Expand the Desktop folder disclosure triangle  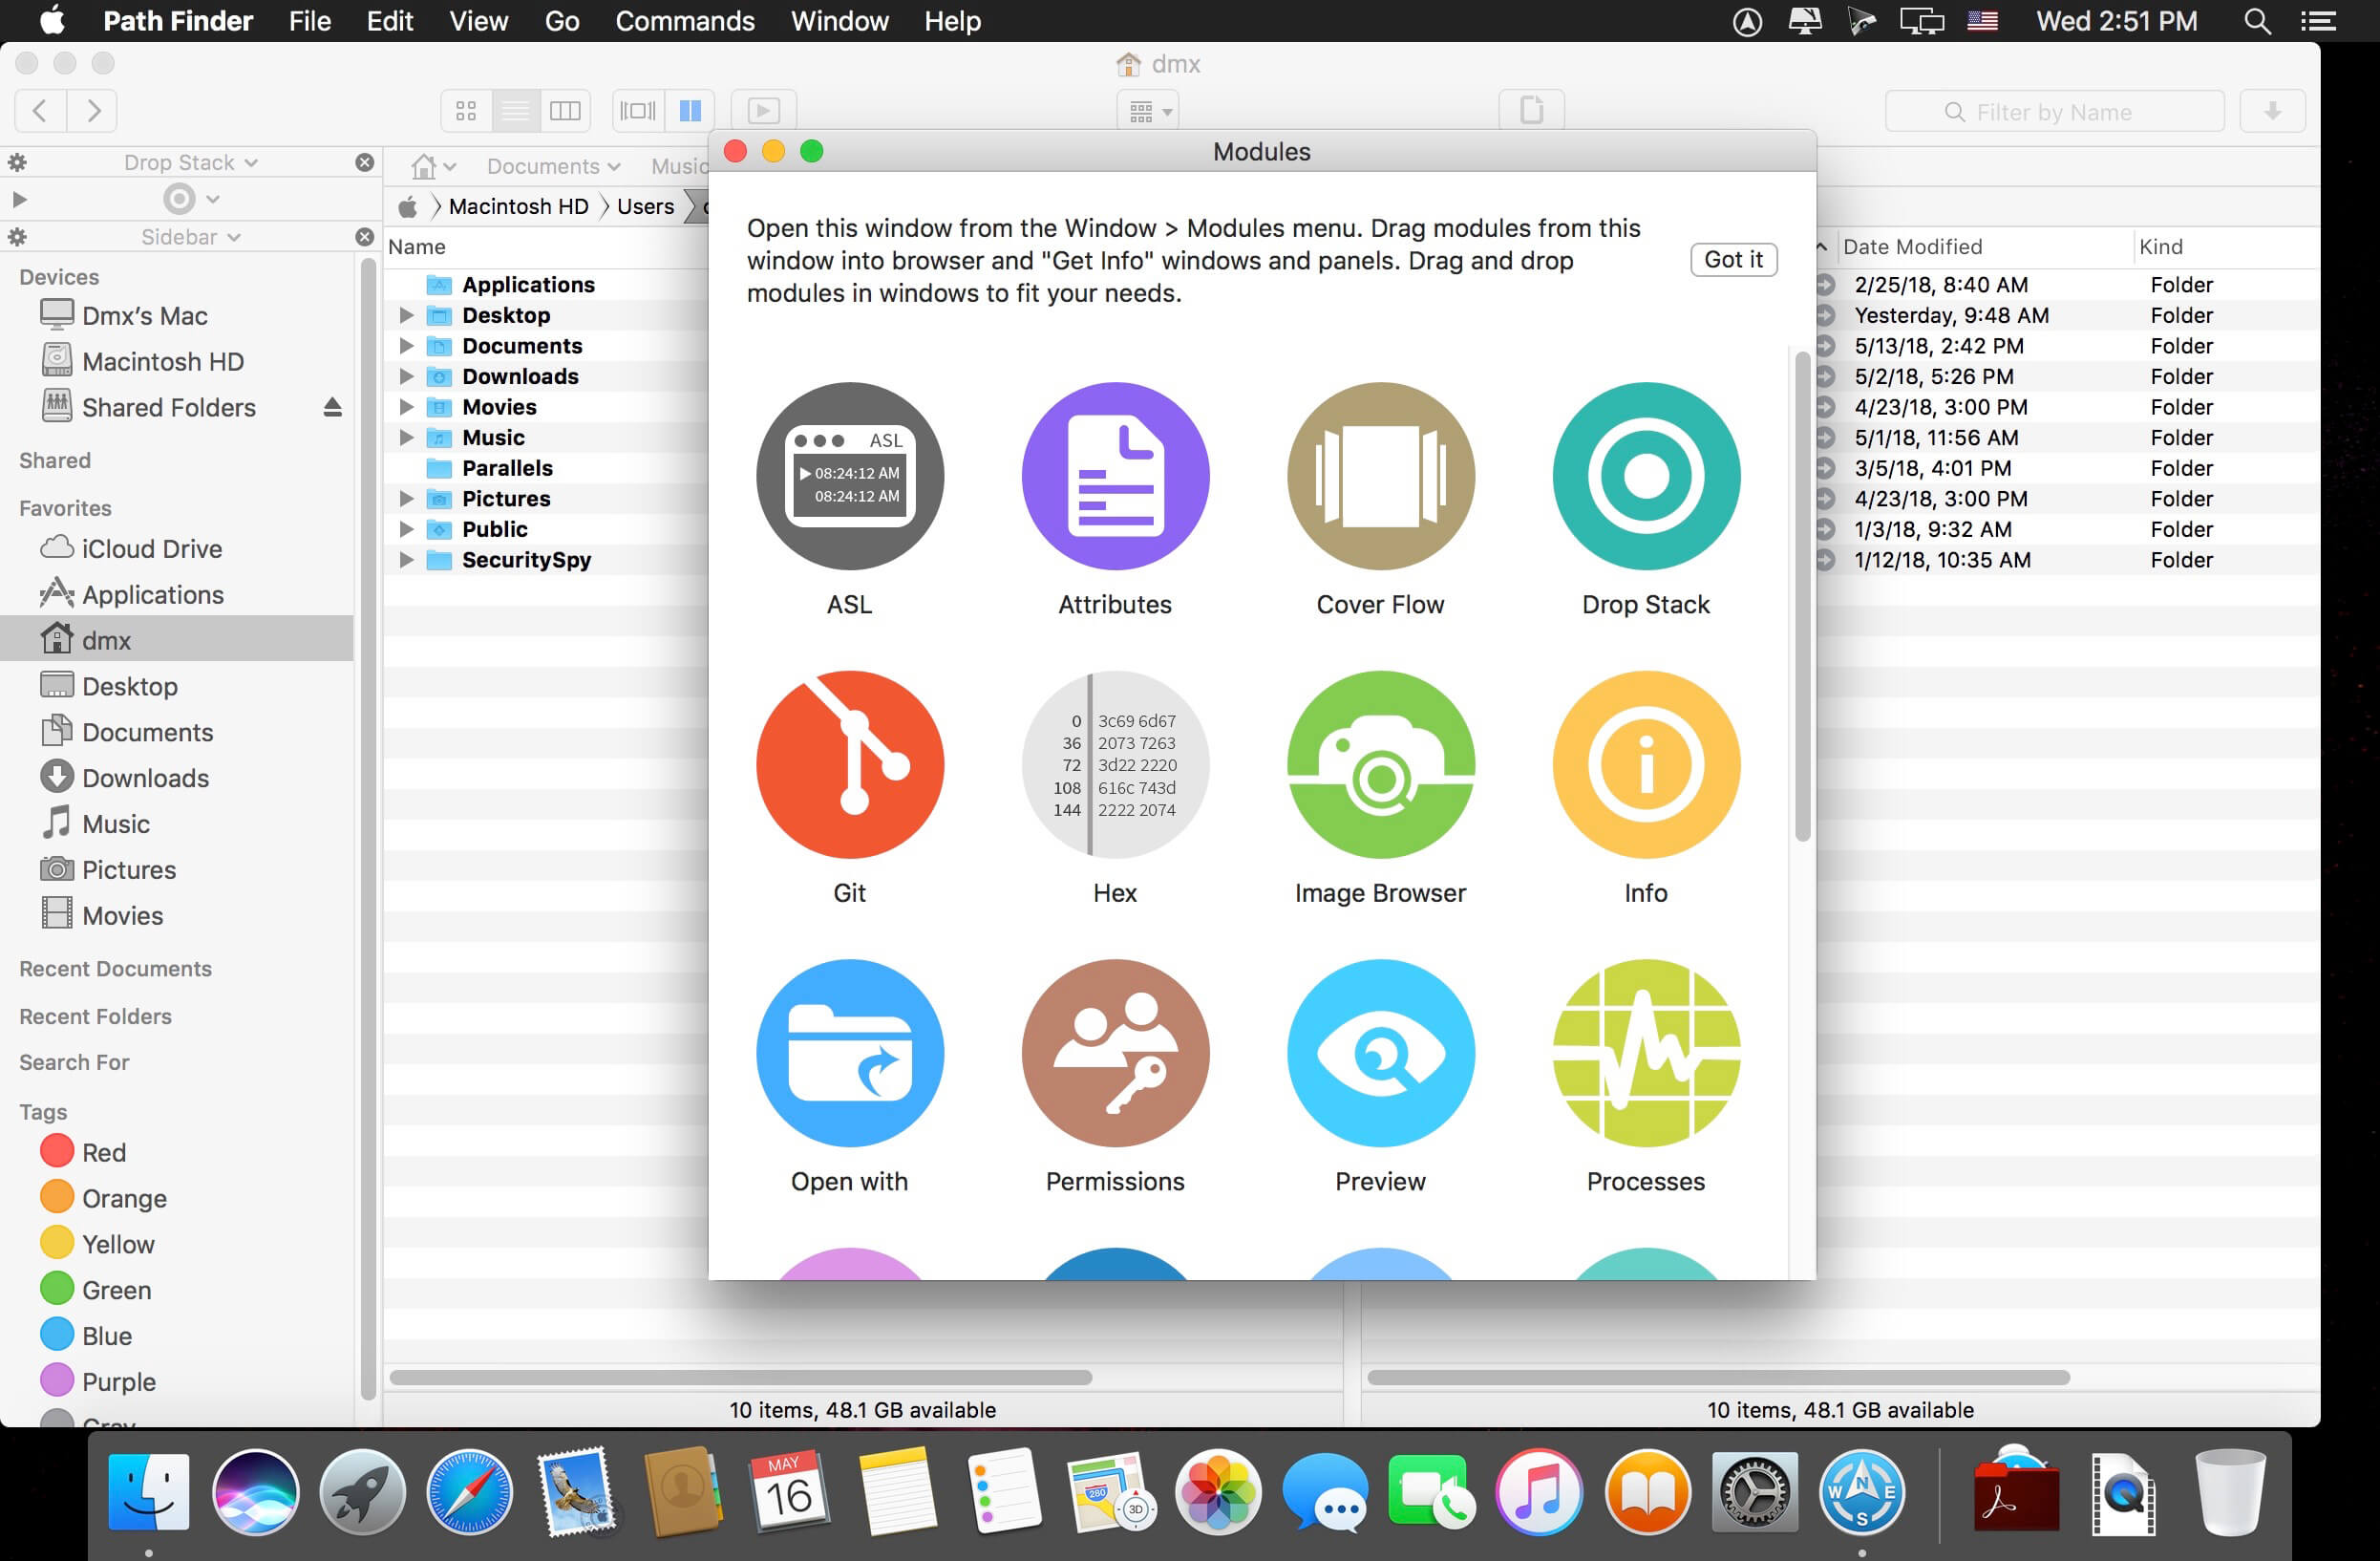(406, 315)
